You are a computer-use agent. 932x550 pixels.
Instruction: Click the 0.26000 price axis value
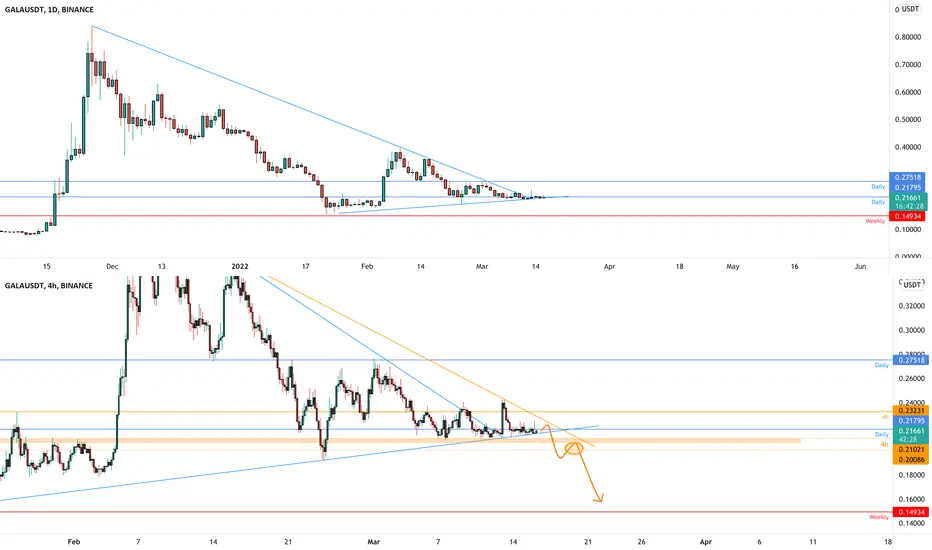pos(912,378)
